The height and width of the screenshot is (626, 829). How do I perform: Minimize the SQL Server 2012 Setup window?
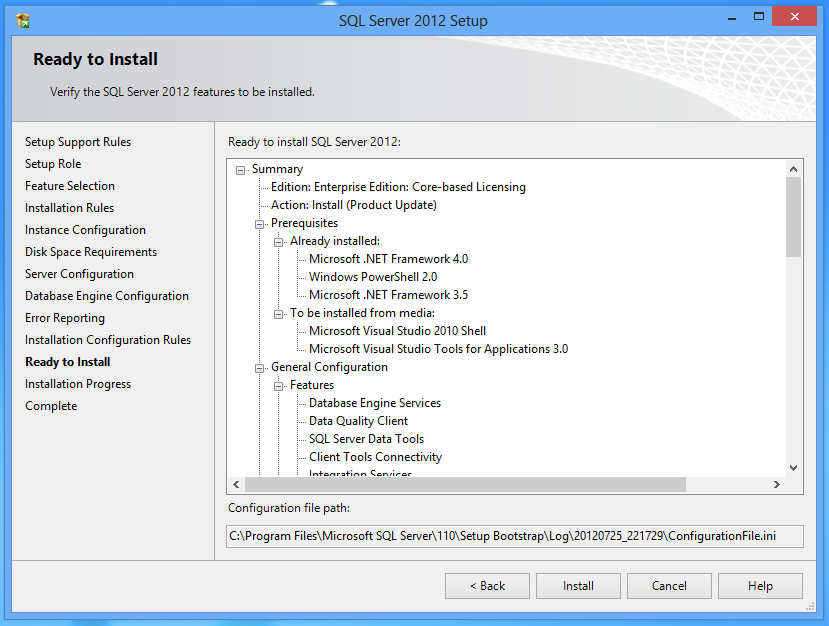pyautogui.click(x=732, y=17)
